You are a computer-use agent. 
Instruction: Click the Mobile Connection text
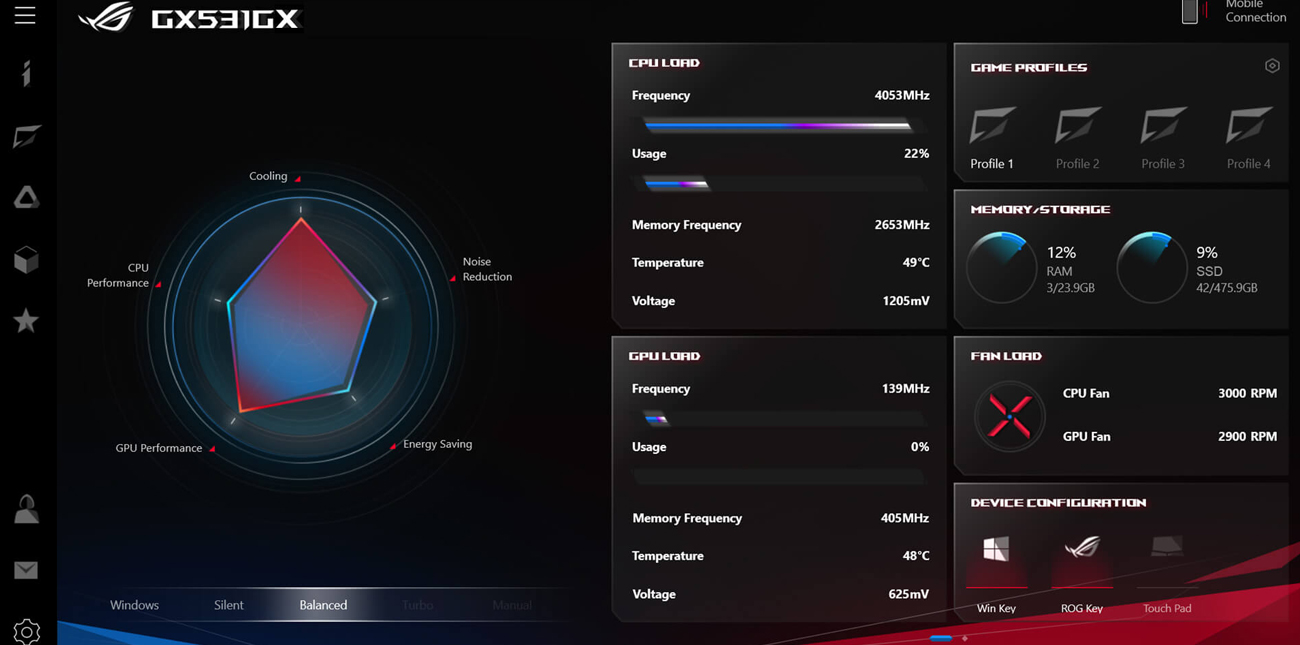coord(1256,11)
